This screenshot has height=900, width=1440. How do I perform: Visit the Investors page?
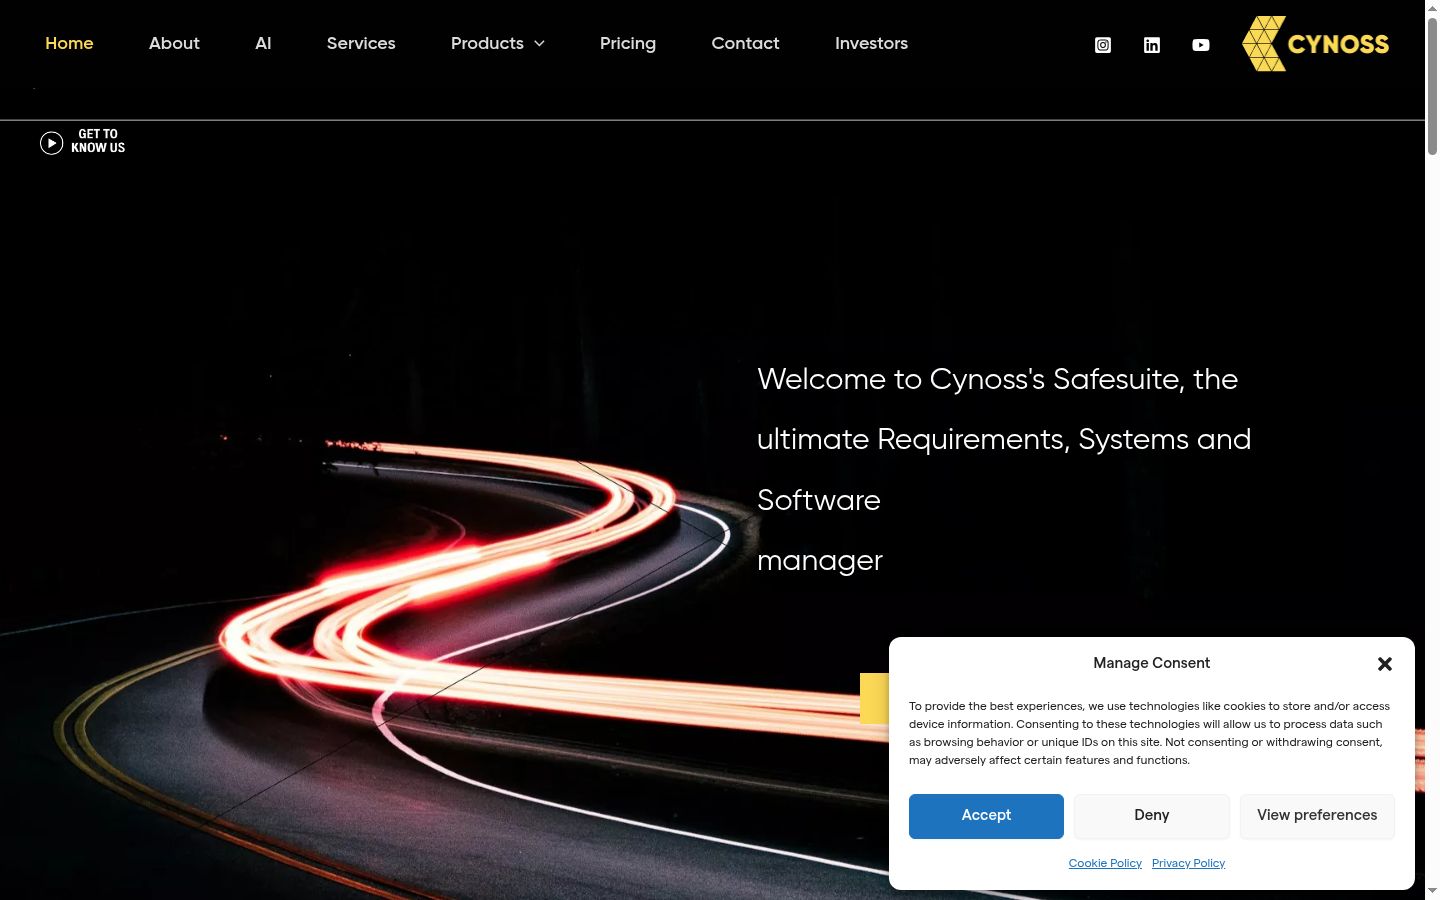click(x=871, y=43)
